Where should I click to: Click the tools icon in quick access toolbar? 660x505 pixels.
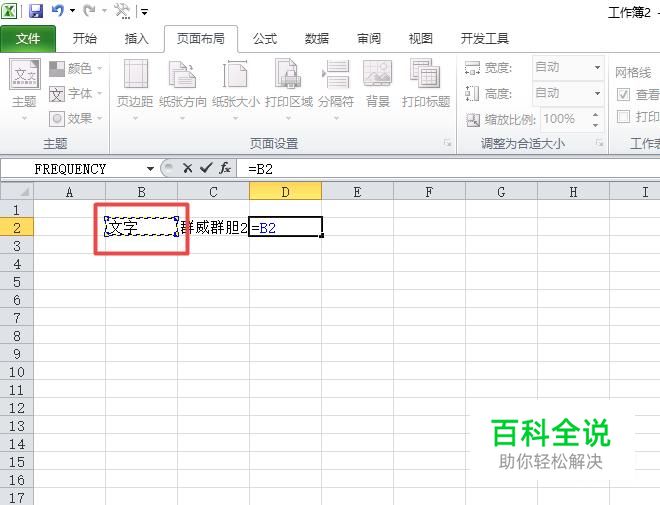(122, 11)
